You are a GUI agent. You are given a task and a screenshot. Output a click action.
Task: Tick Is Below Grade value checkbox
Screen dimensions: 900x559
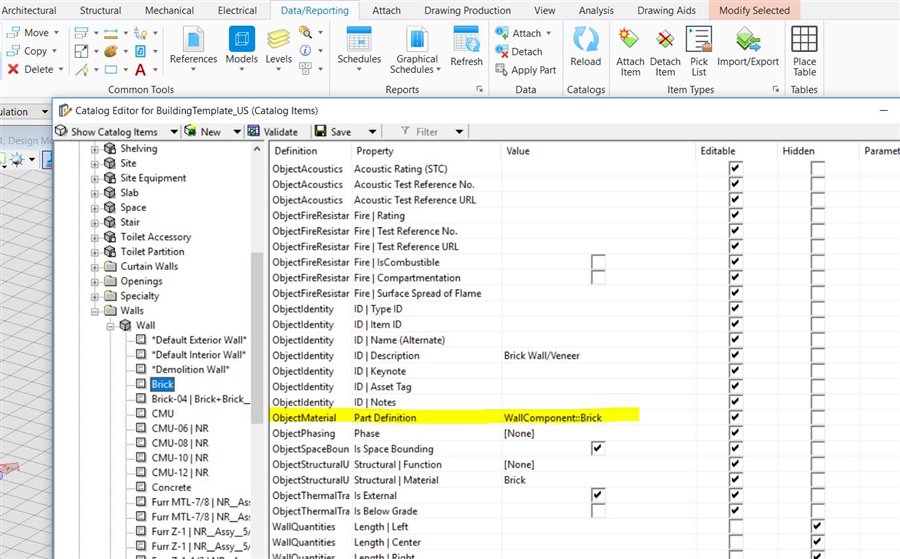tap(598, 510)
